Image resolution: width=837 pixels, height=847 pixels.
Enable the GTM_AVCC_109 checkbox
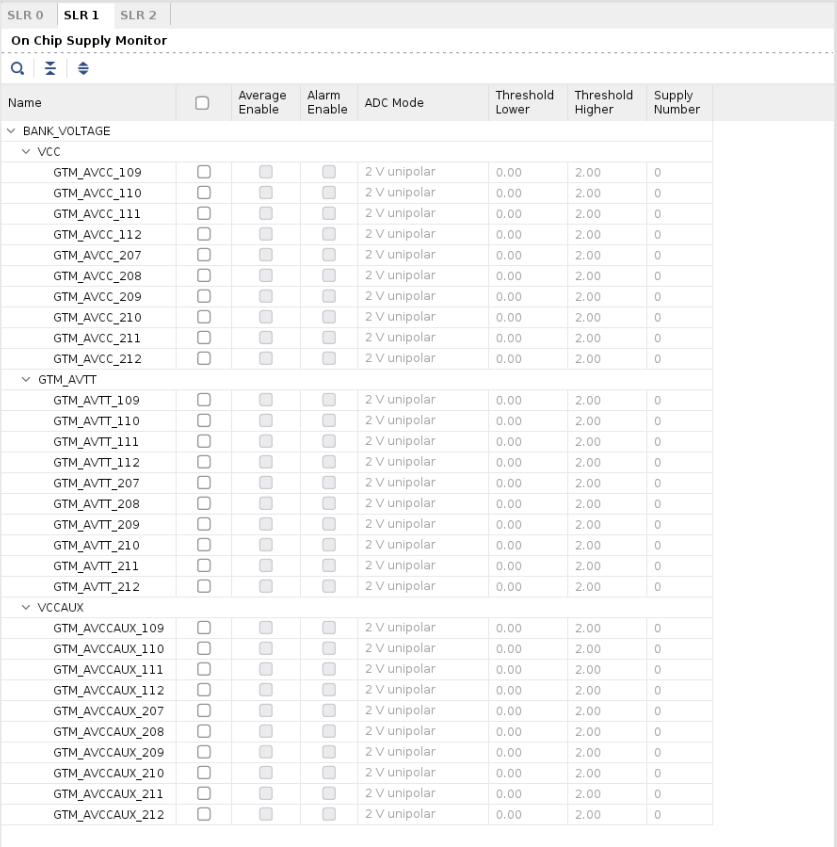(x=203, y=172)
